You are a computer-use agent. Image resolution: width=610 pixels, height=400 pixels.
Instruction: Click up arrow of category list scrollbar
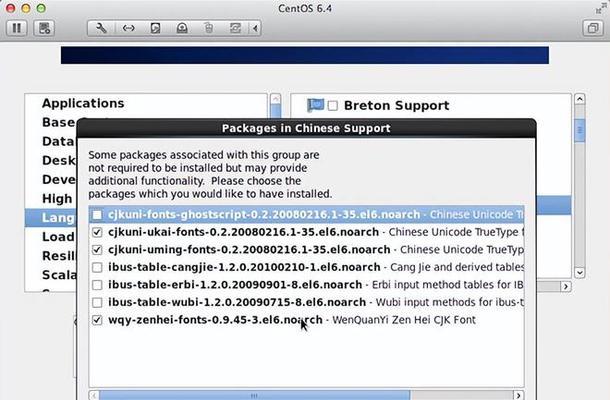tap(275, 99)
